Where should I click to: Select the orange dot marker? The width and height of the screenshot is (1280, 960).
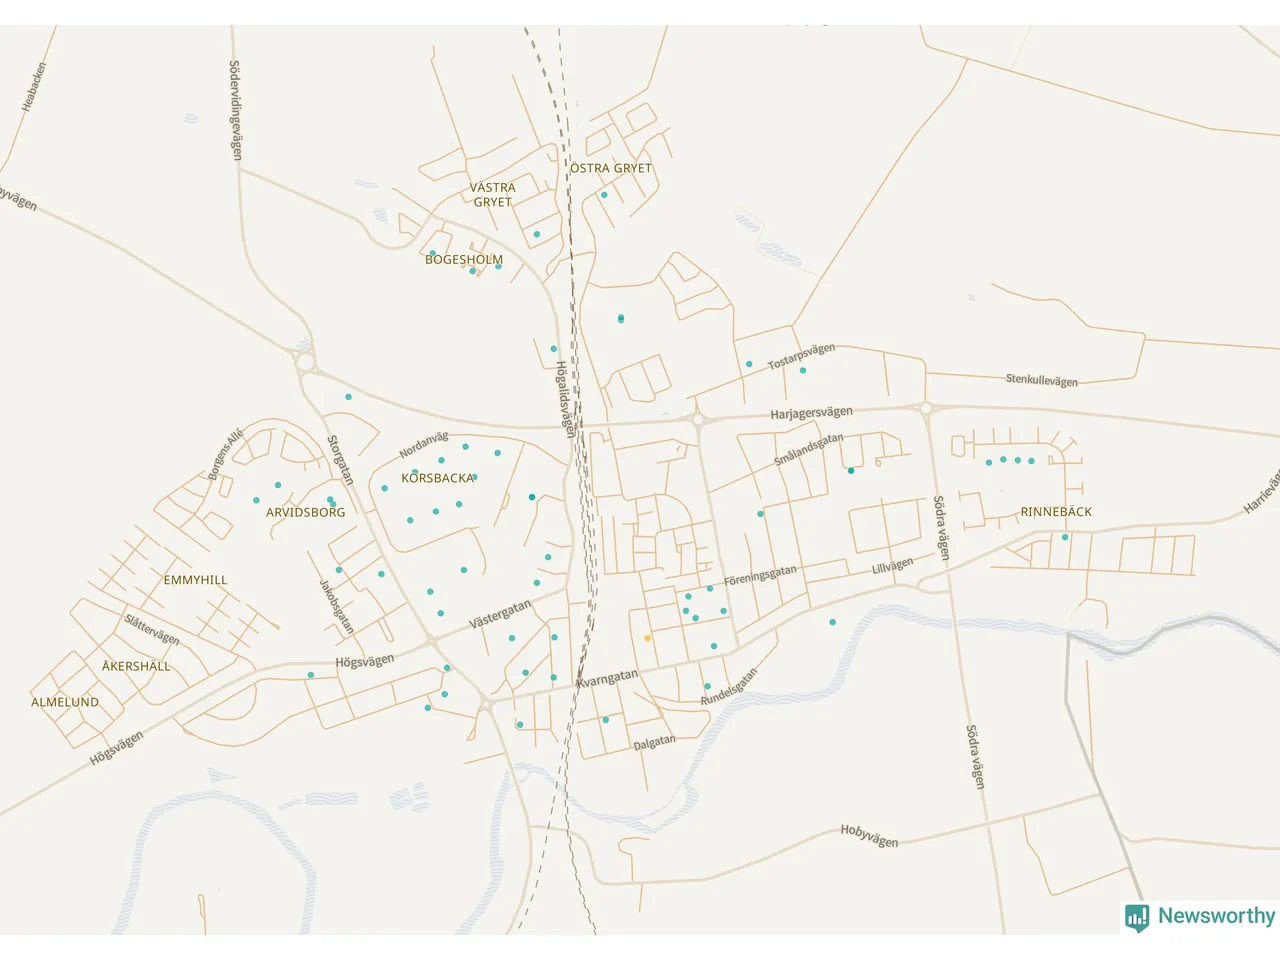(x=647, y=638)
